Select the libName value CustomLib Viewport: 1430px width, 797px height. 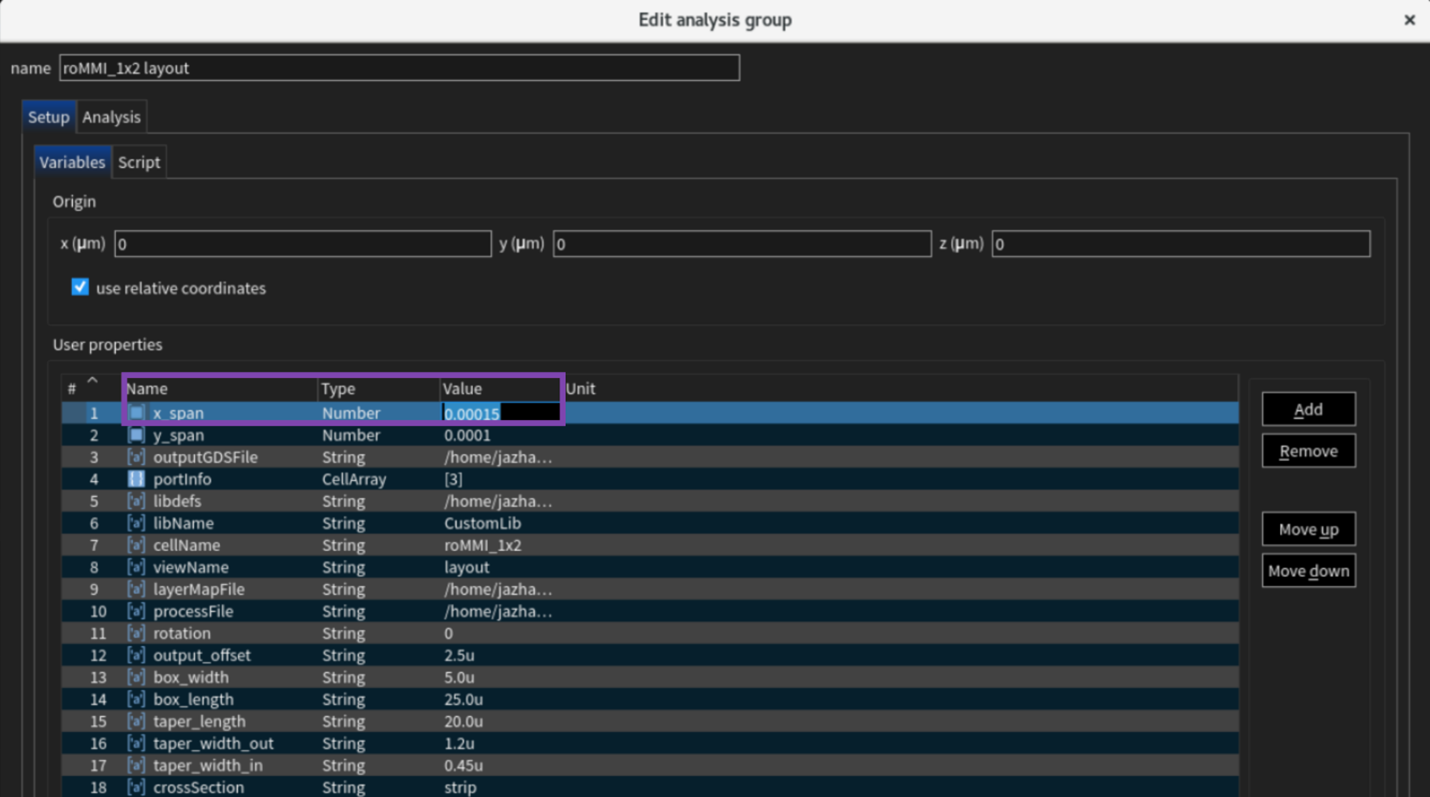click(x=482, y=523)
